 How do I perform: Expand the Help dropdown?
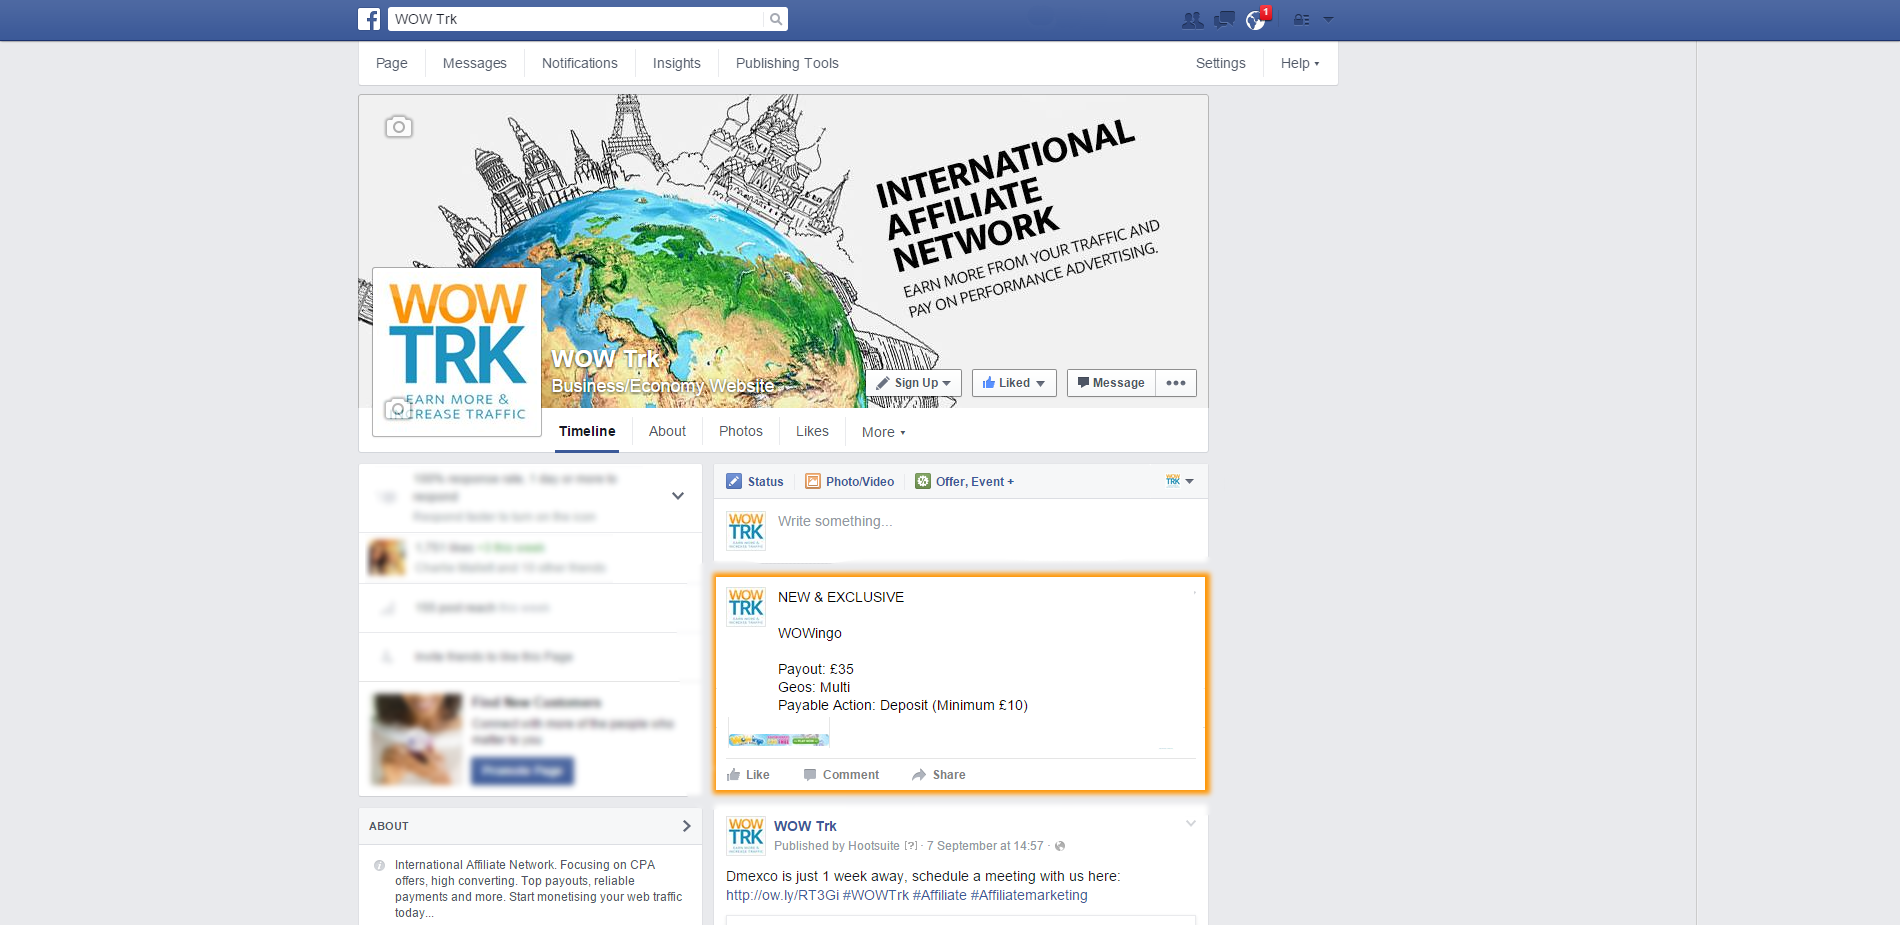pyautogui.click(x=1300, y=63)
